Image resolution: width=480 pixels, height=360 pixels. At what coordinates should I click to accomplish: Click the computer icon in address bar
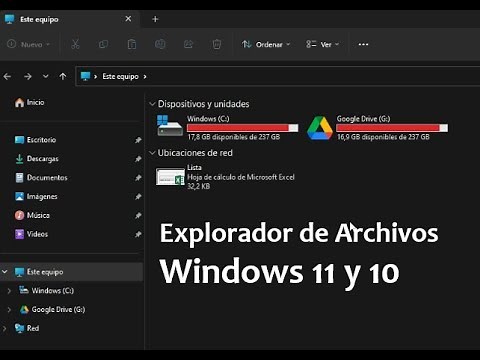[85, 76]
